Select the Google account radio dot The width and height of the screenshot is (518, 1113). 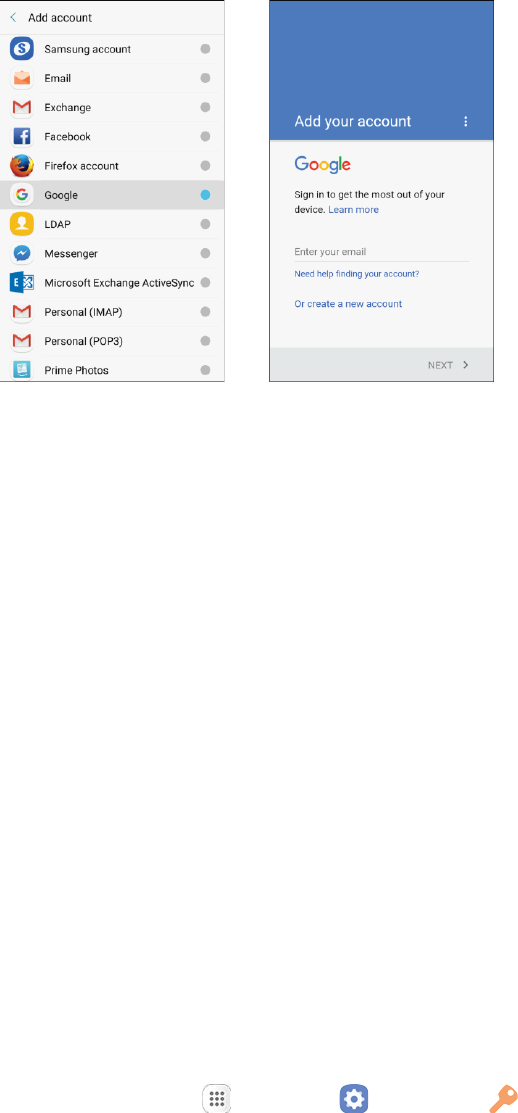point(205,194)
